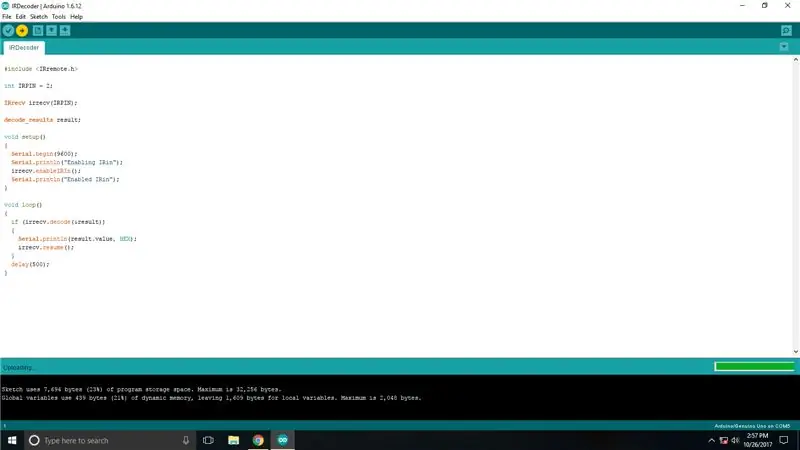This screenshot has width=800, height=450.
Task: Click the 'IRrecv irrecv(IRPIN);' line
Action: (40, 103)
